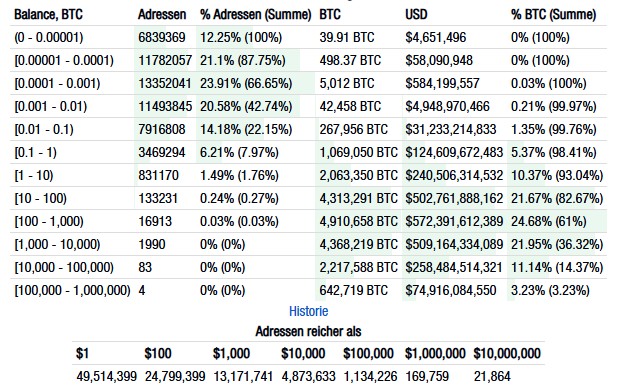
Task: Click the Balance, BTC column header
Action: coord(49,15)
